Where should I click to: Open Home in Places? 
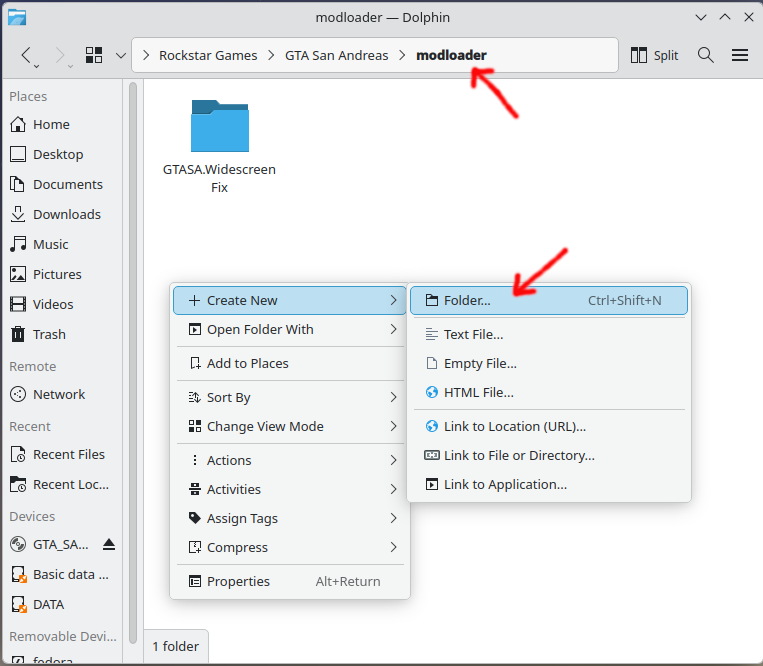[62, 125]
